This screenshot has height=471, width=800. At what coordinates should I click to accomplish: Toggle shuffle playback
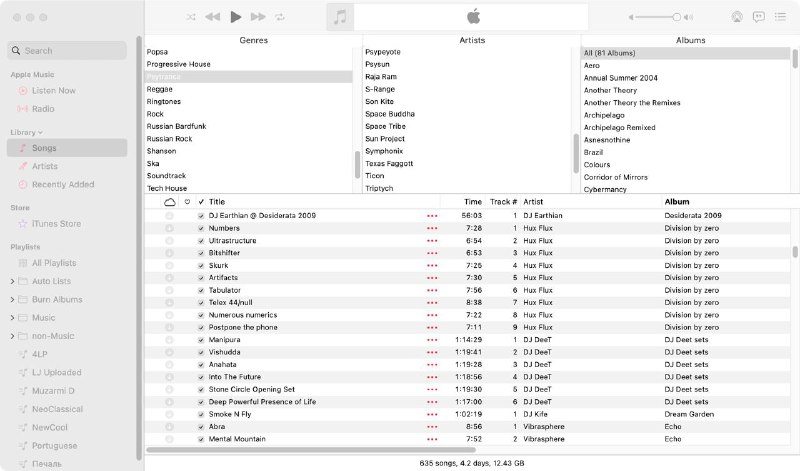pos(191,17)
